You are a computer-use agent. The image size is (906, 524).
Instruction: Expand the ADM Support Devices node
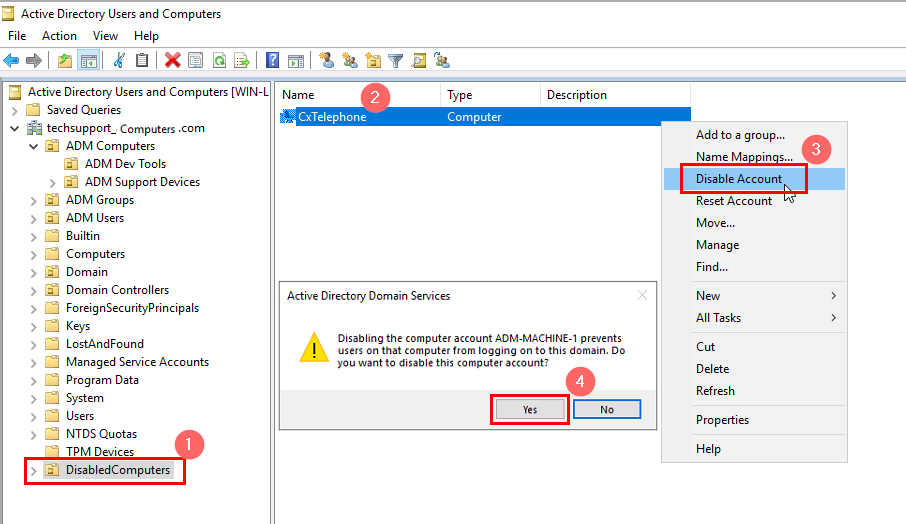pyautogui.click(x=53, y=182)
